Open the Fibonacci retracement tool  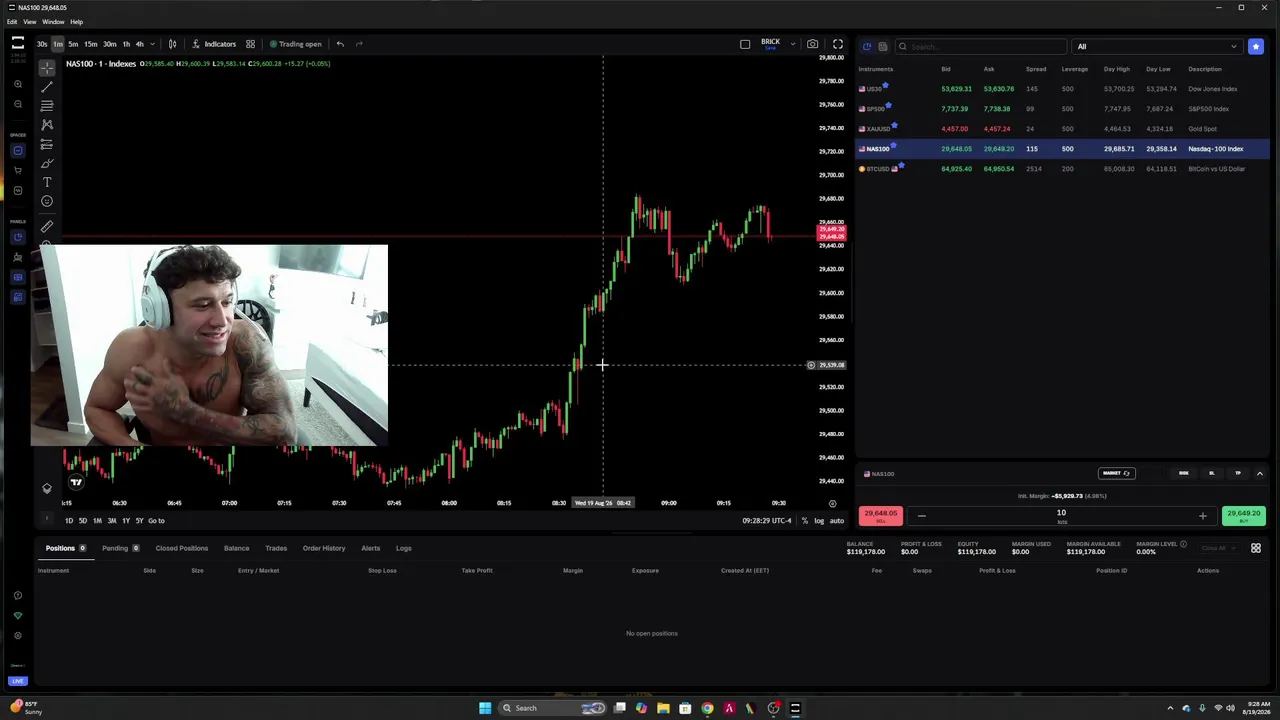pyautogui.click(x=47, y=106)
